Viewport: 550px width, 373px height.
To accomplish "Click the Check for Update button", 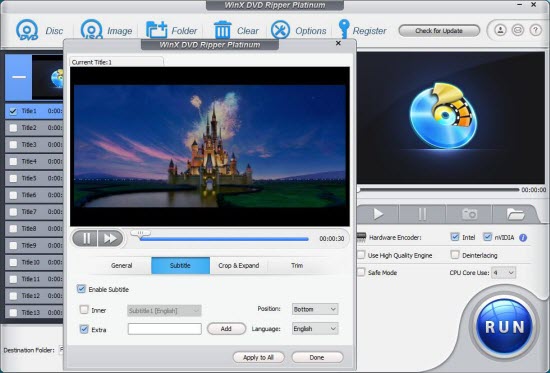I will [x=439, y=31].
